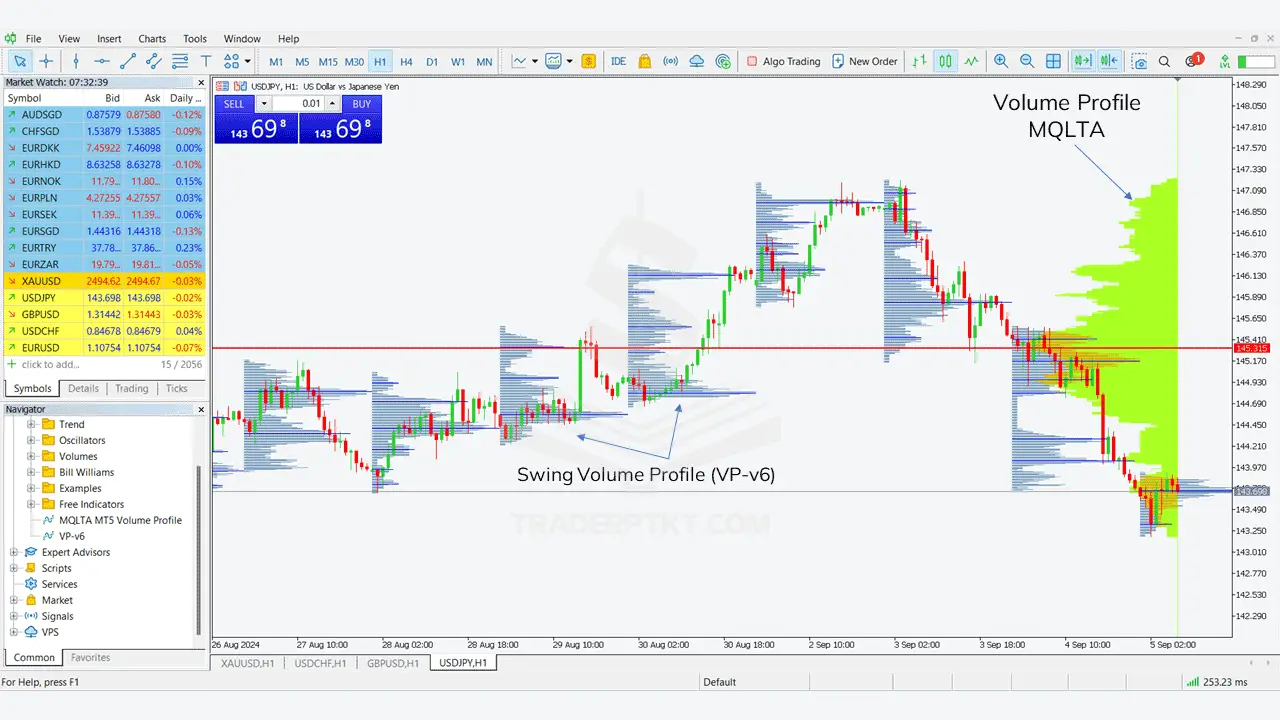Image resolution: width=1280 pixels, height=720 pixels.
Task: Open the Insert menu
Action: click(x=111, y=39)
